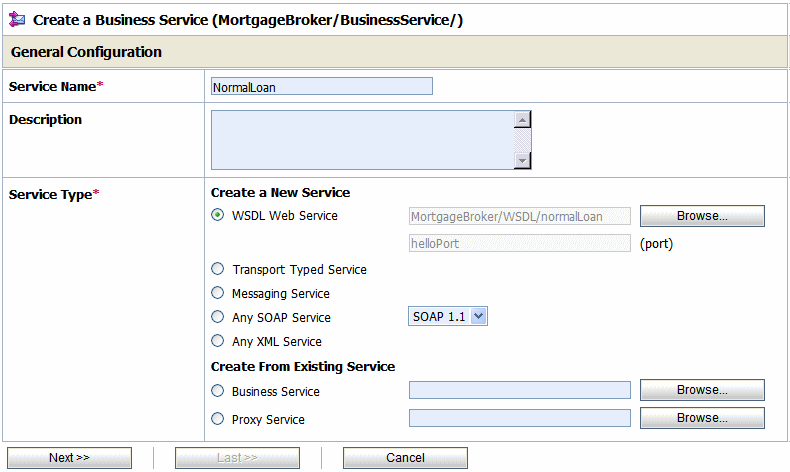Click the Create From Existing Service heading

pos(303,366)
